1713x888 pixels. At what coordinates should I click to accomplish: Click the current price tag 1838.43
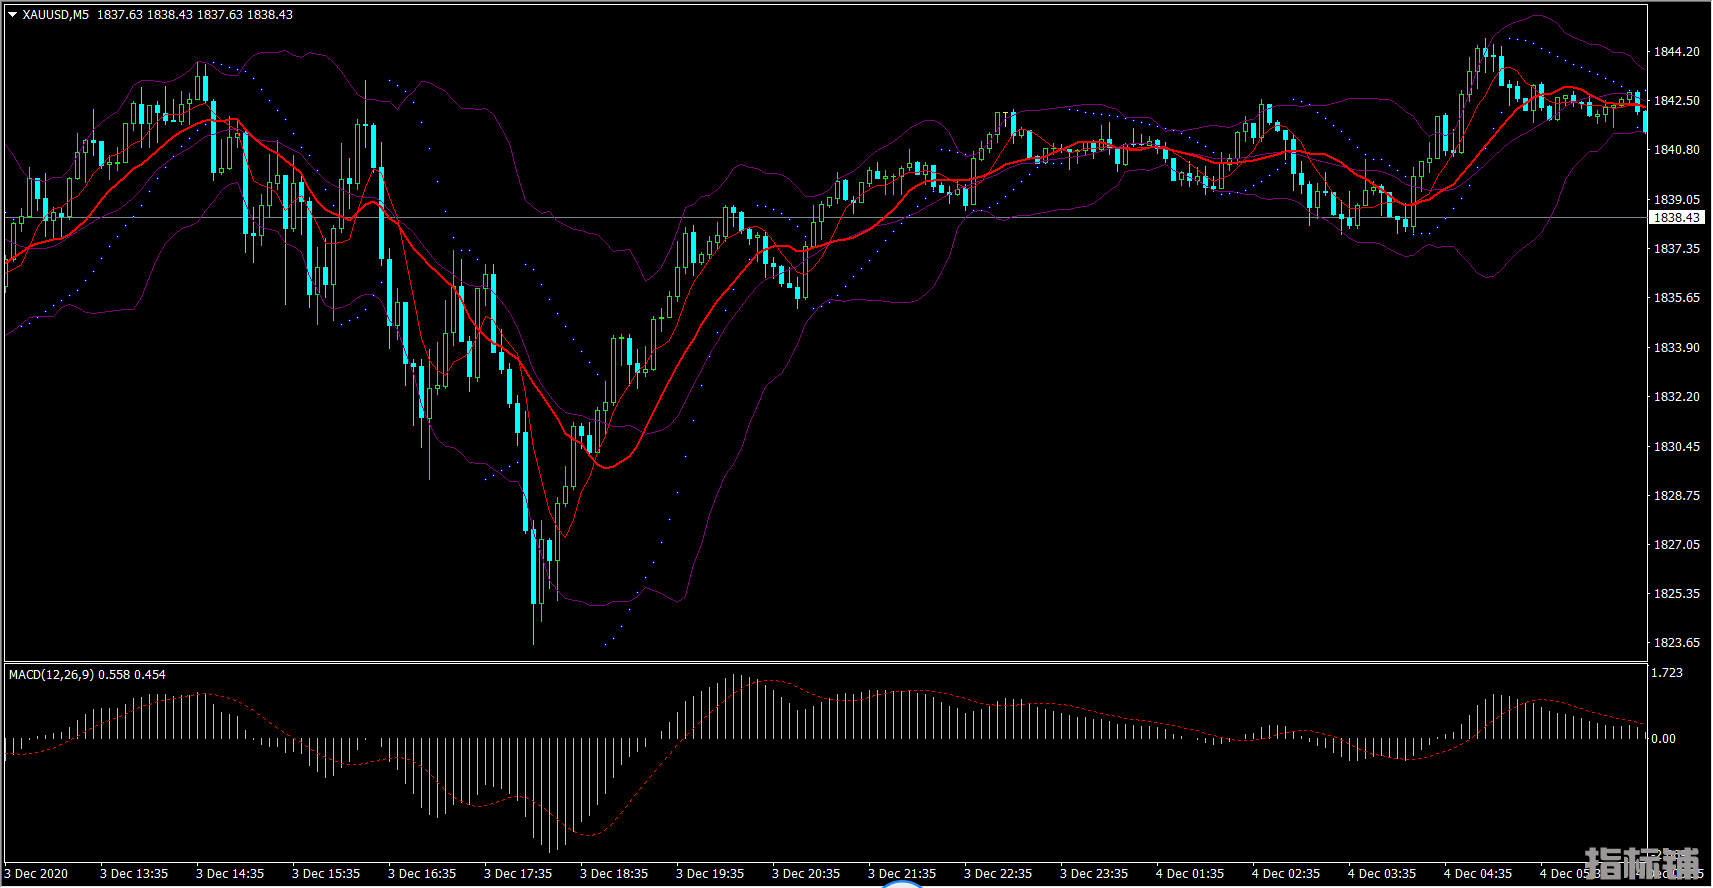[1676, 218]
